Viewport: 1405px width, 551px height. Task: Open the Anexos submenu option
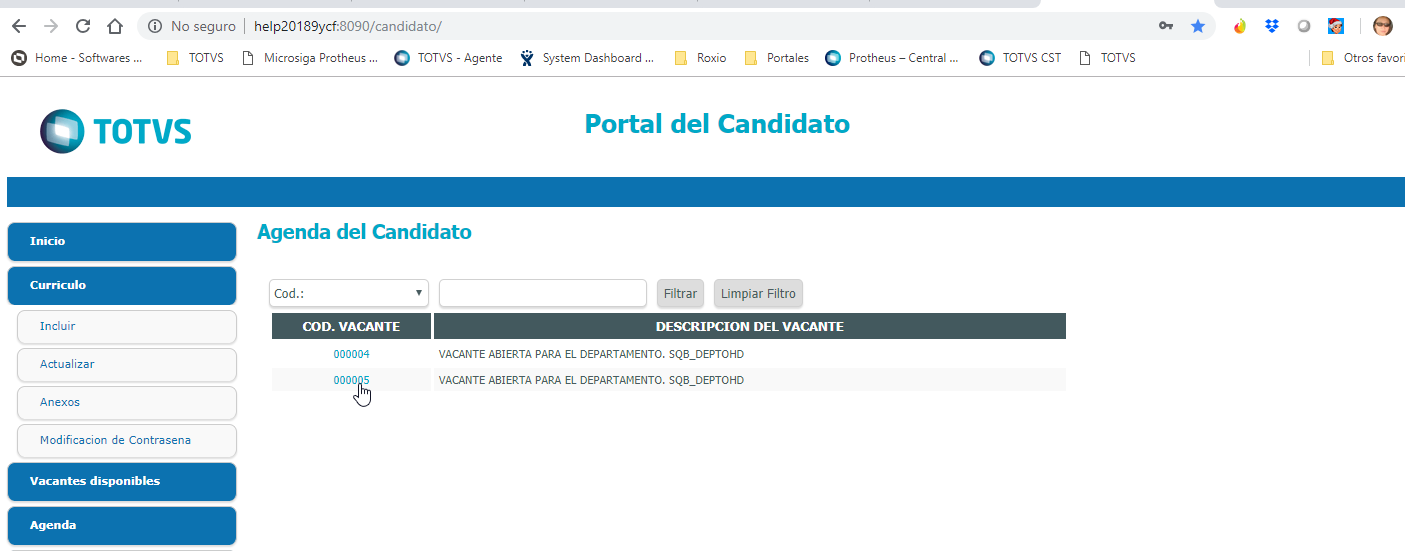[127, 402]
